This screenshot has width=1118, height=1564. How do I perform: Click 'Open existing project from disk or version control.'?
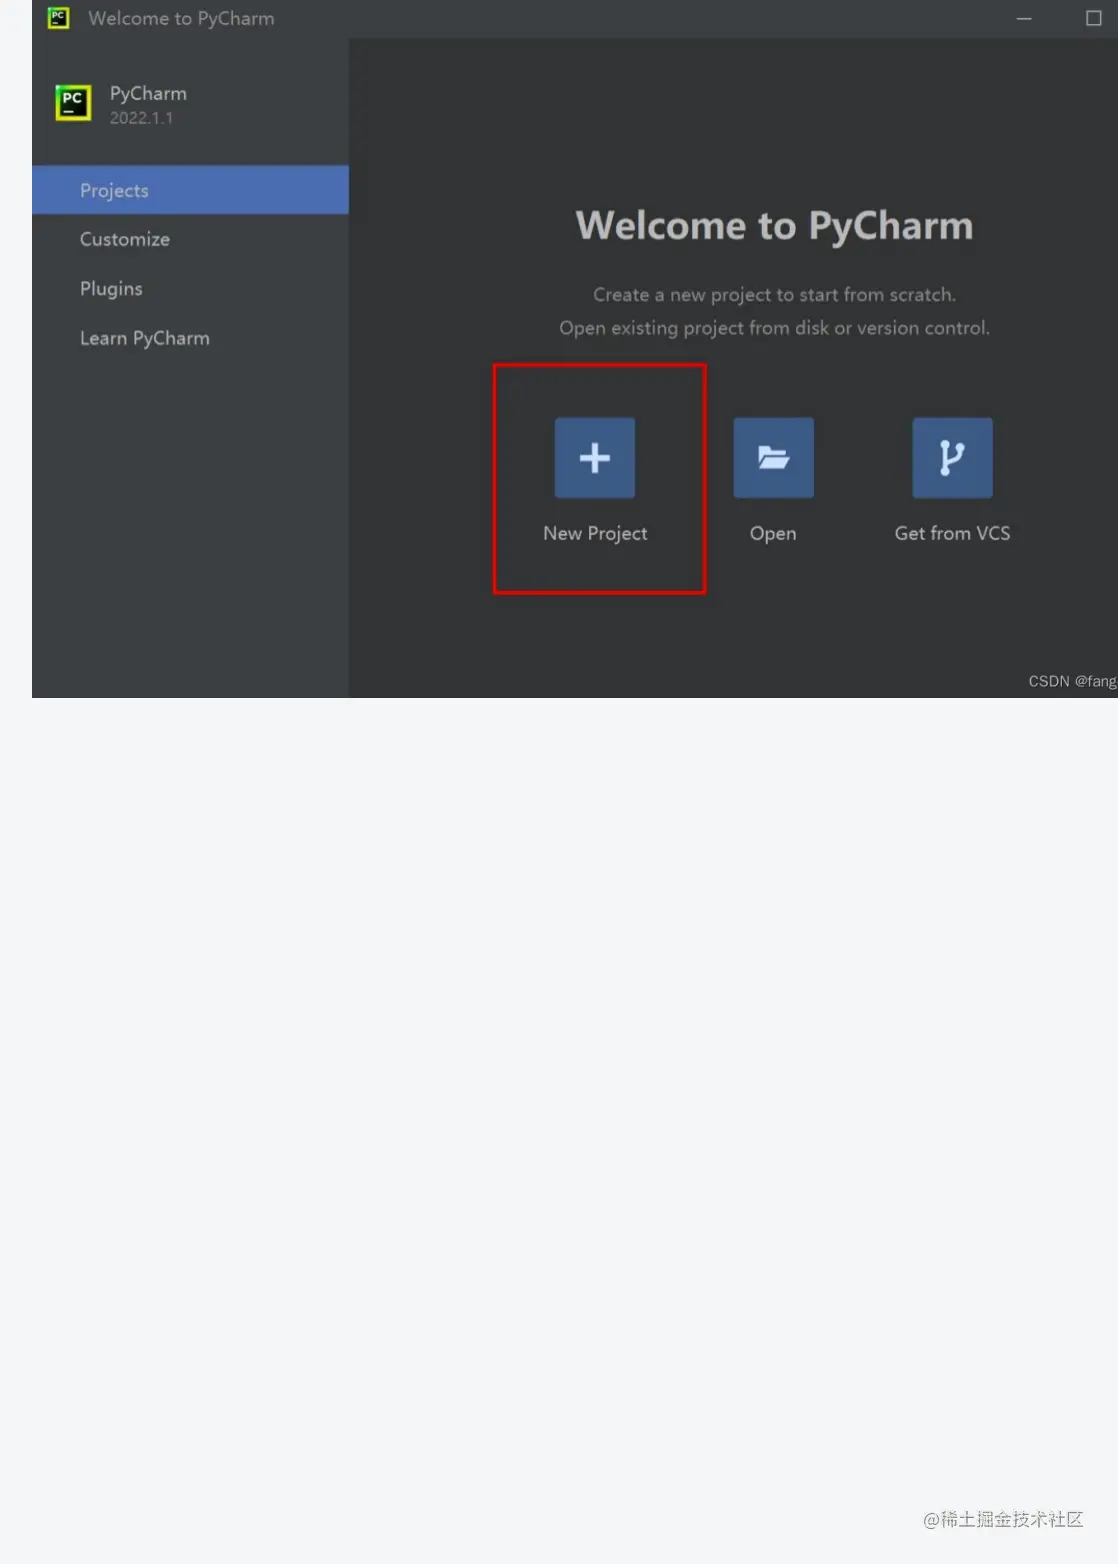tap(774, 328)
